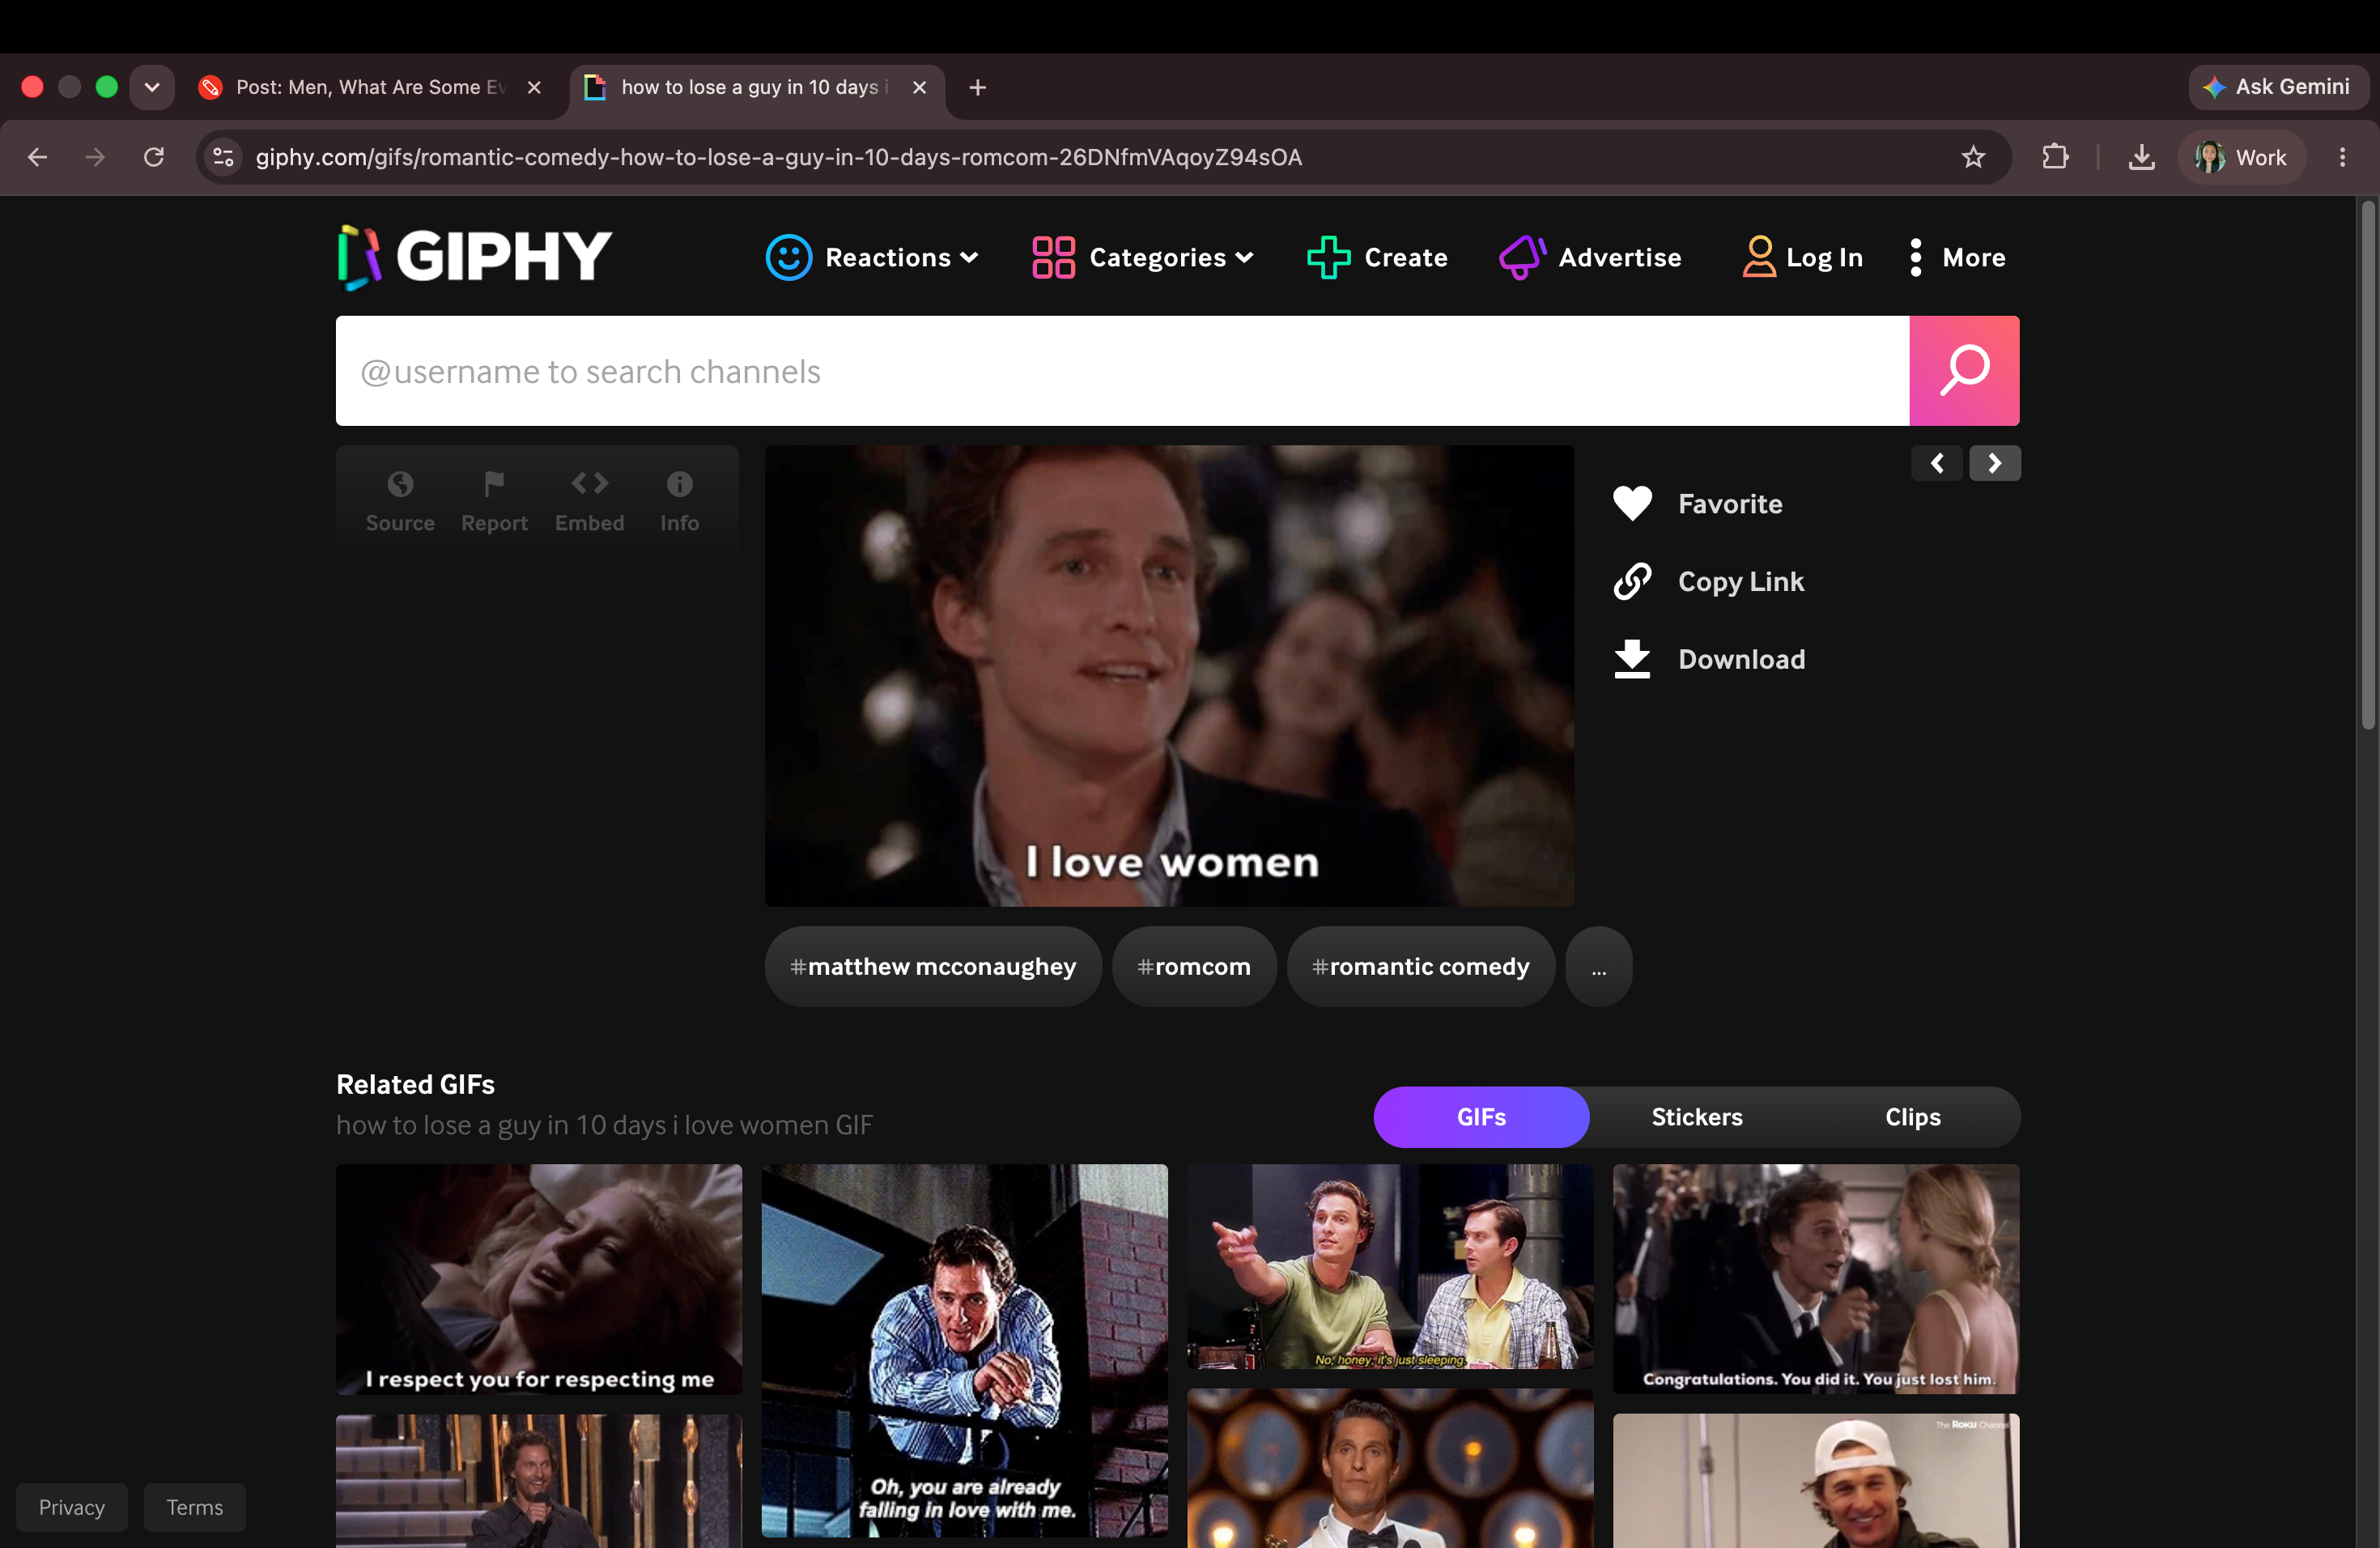Open 'Congratulations. You did it' GIF
This screenshot has height=1548, width=2380.
1815,1278
